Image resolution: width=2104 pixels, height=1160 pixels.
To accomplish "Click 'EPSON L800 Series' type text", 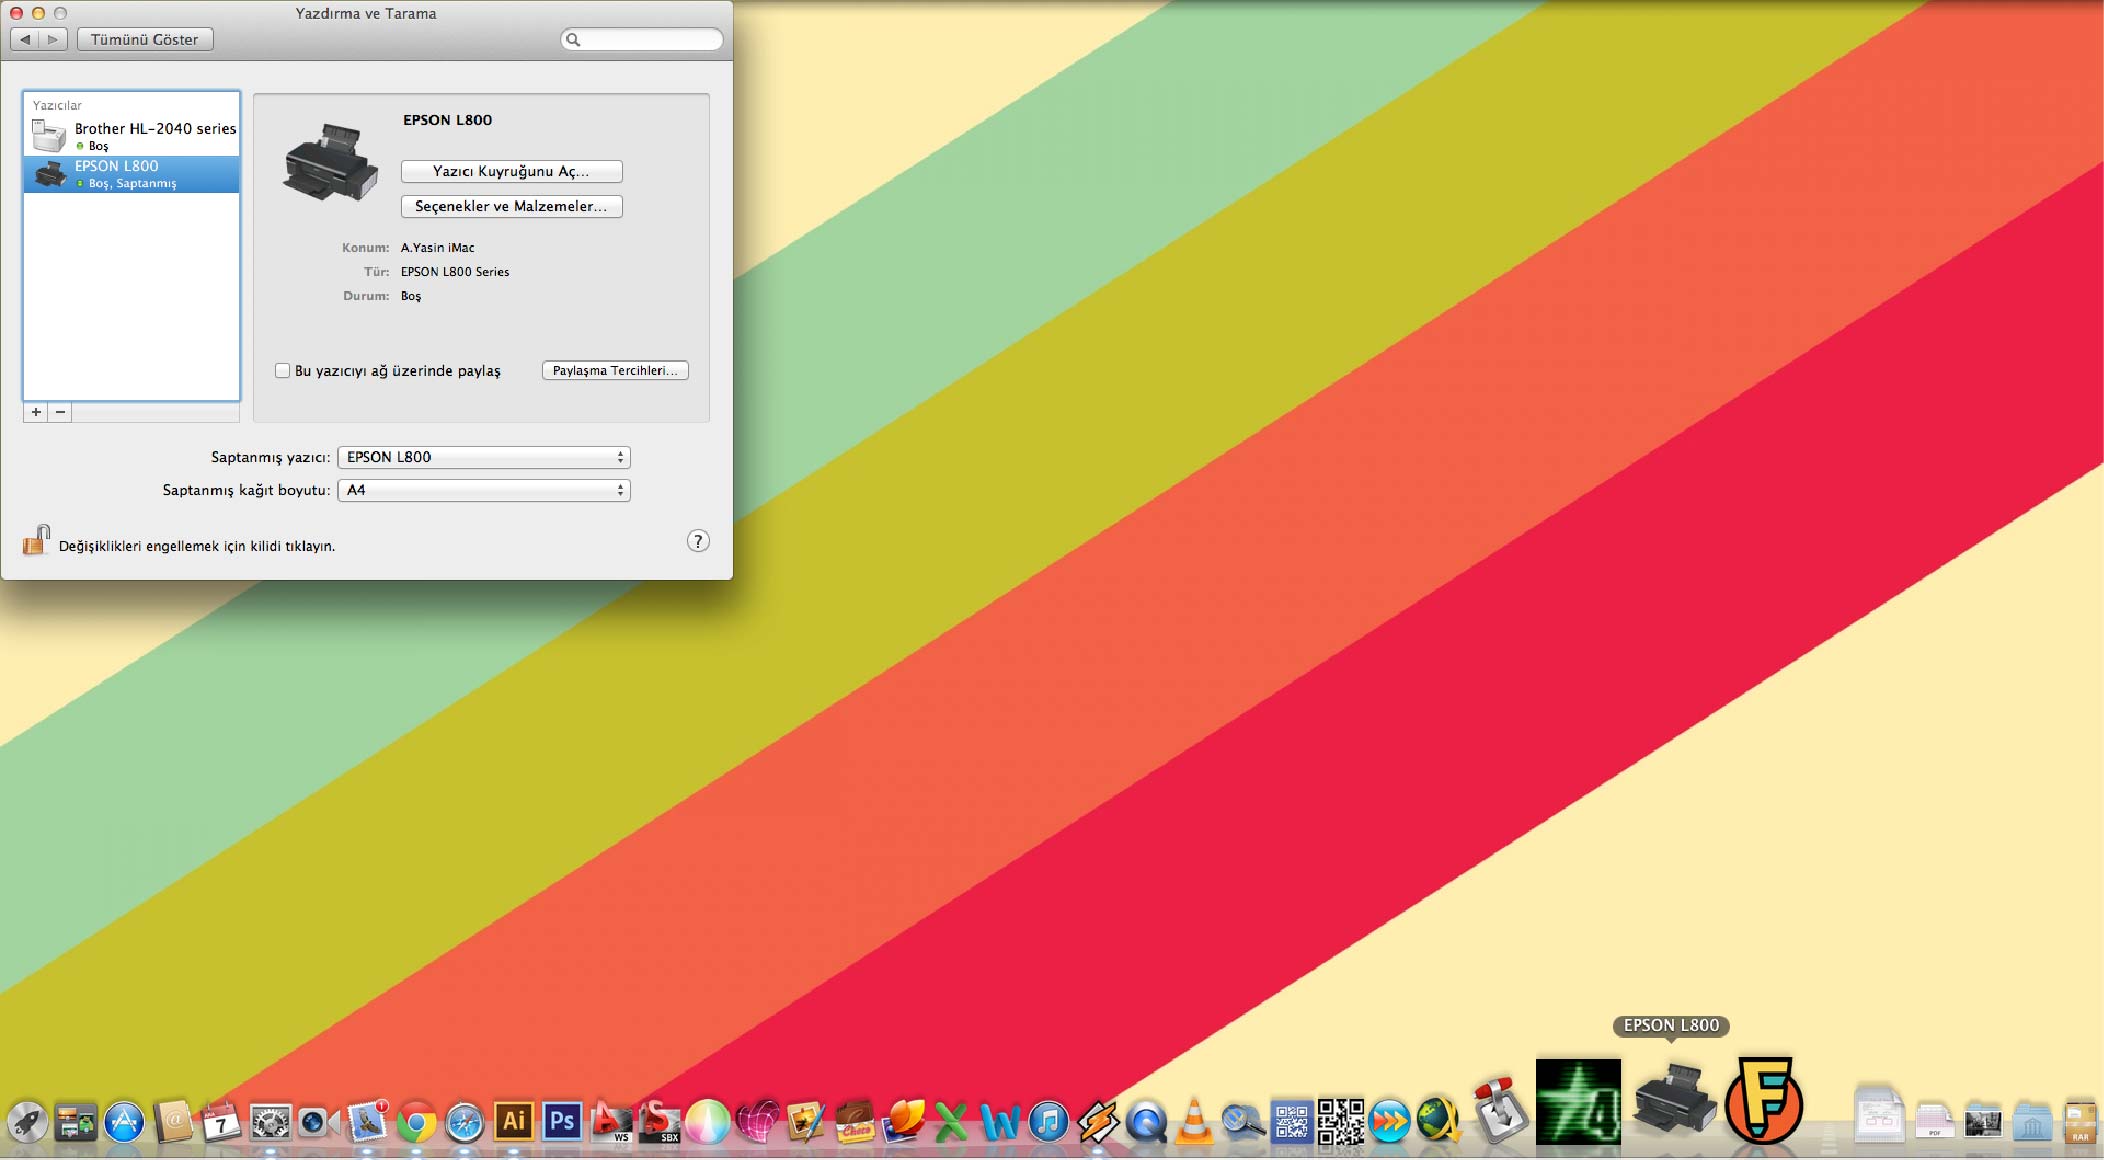I will coord(455,272).
